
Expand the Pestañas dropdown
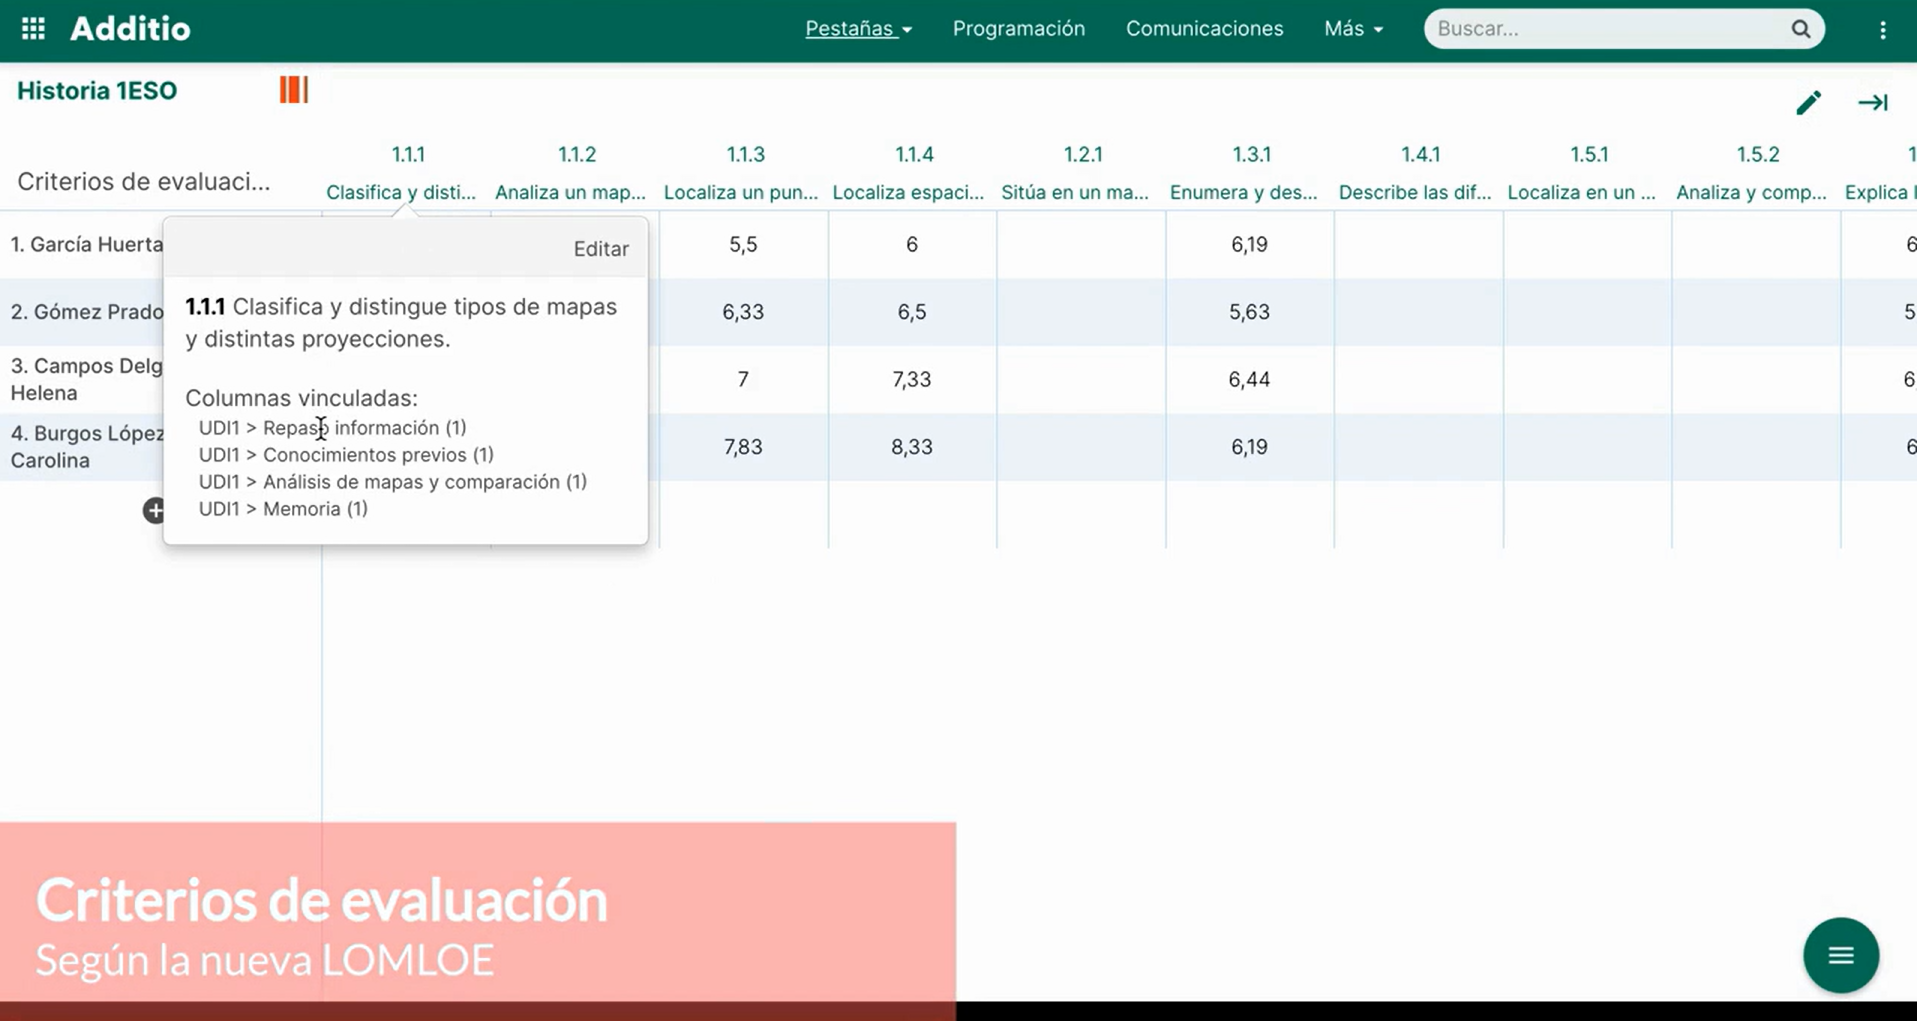(x=858, y=29)
